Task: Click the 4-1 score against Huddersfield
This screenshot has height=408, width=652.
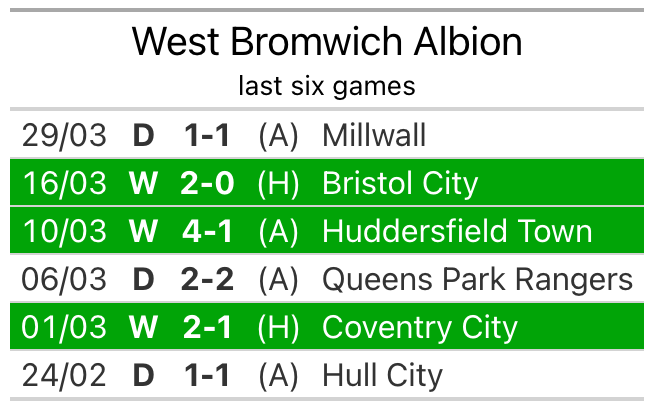Action: pyautogui.click(x=207, y=231)
